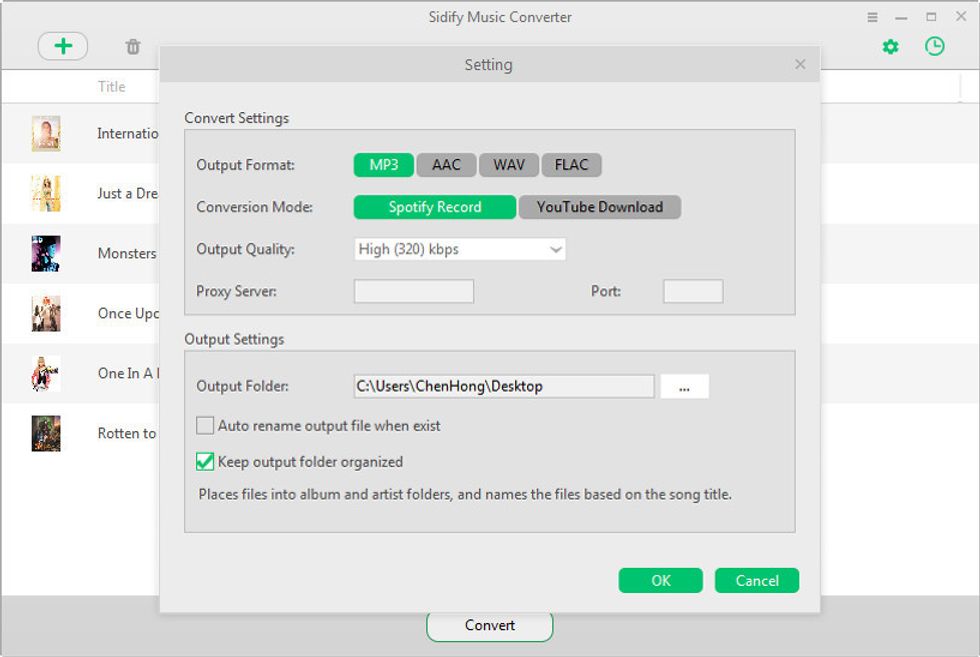This screenshot has width=980, height=657.
Task: Click the Internatio track title
Action: click(x=128, y=133)
